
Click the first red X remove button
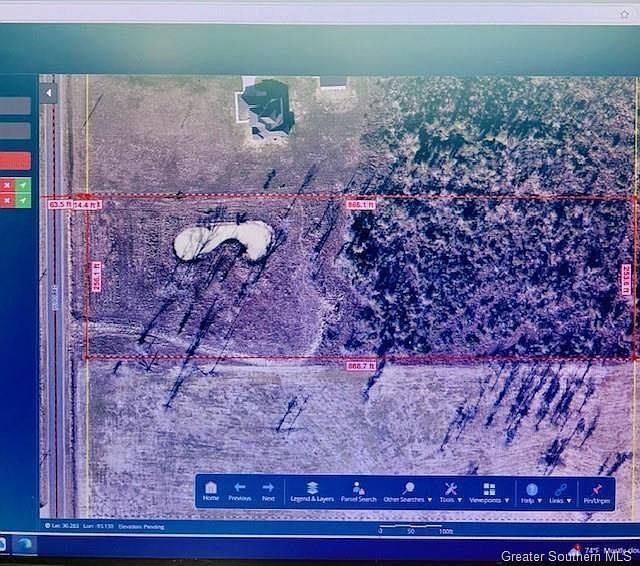[x=7, y=185]
